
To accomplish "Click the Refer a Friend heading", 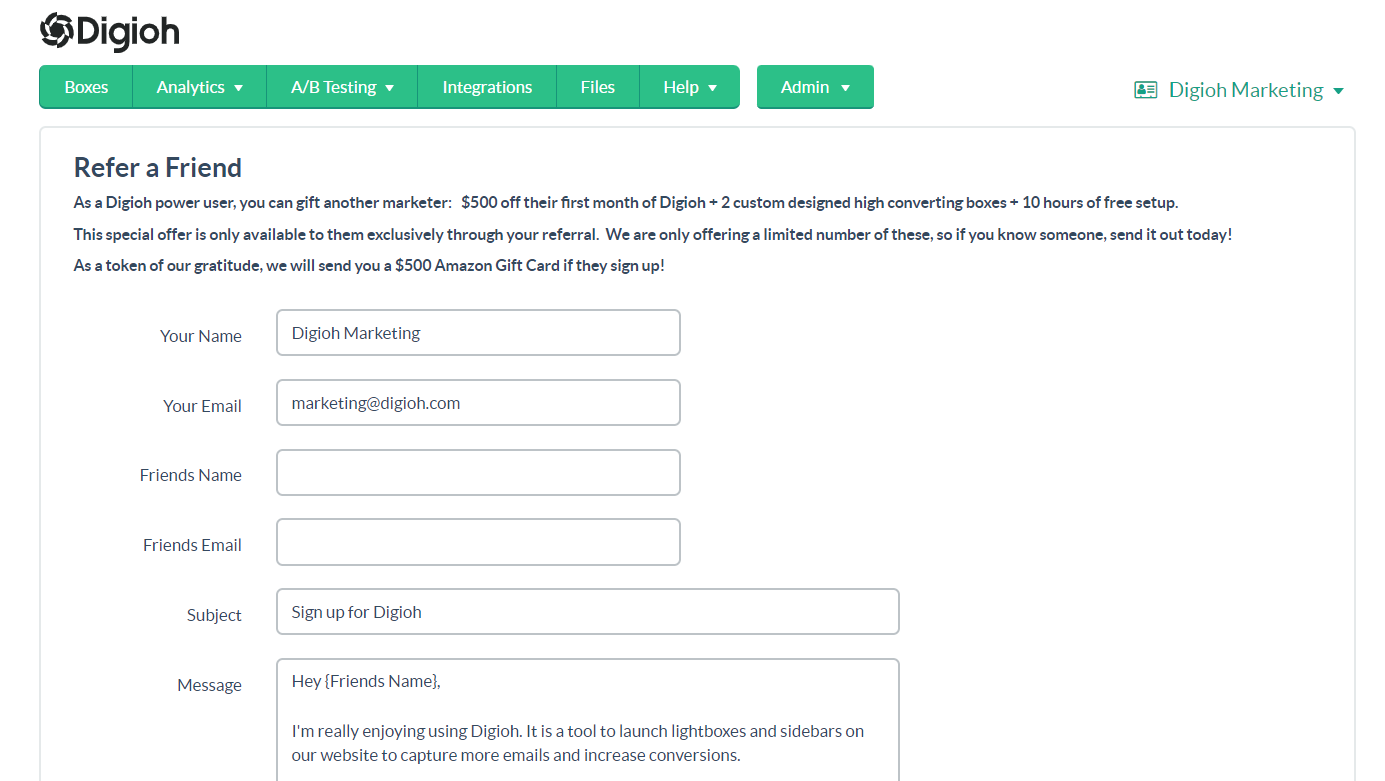I will pos(158,167).
